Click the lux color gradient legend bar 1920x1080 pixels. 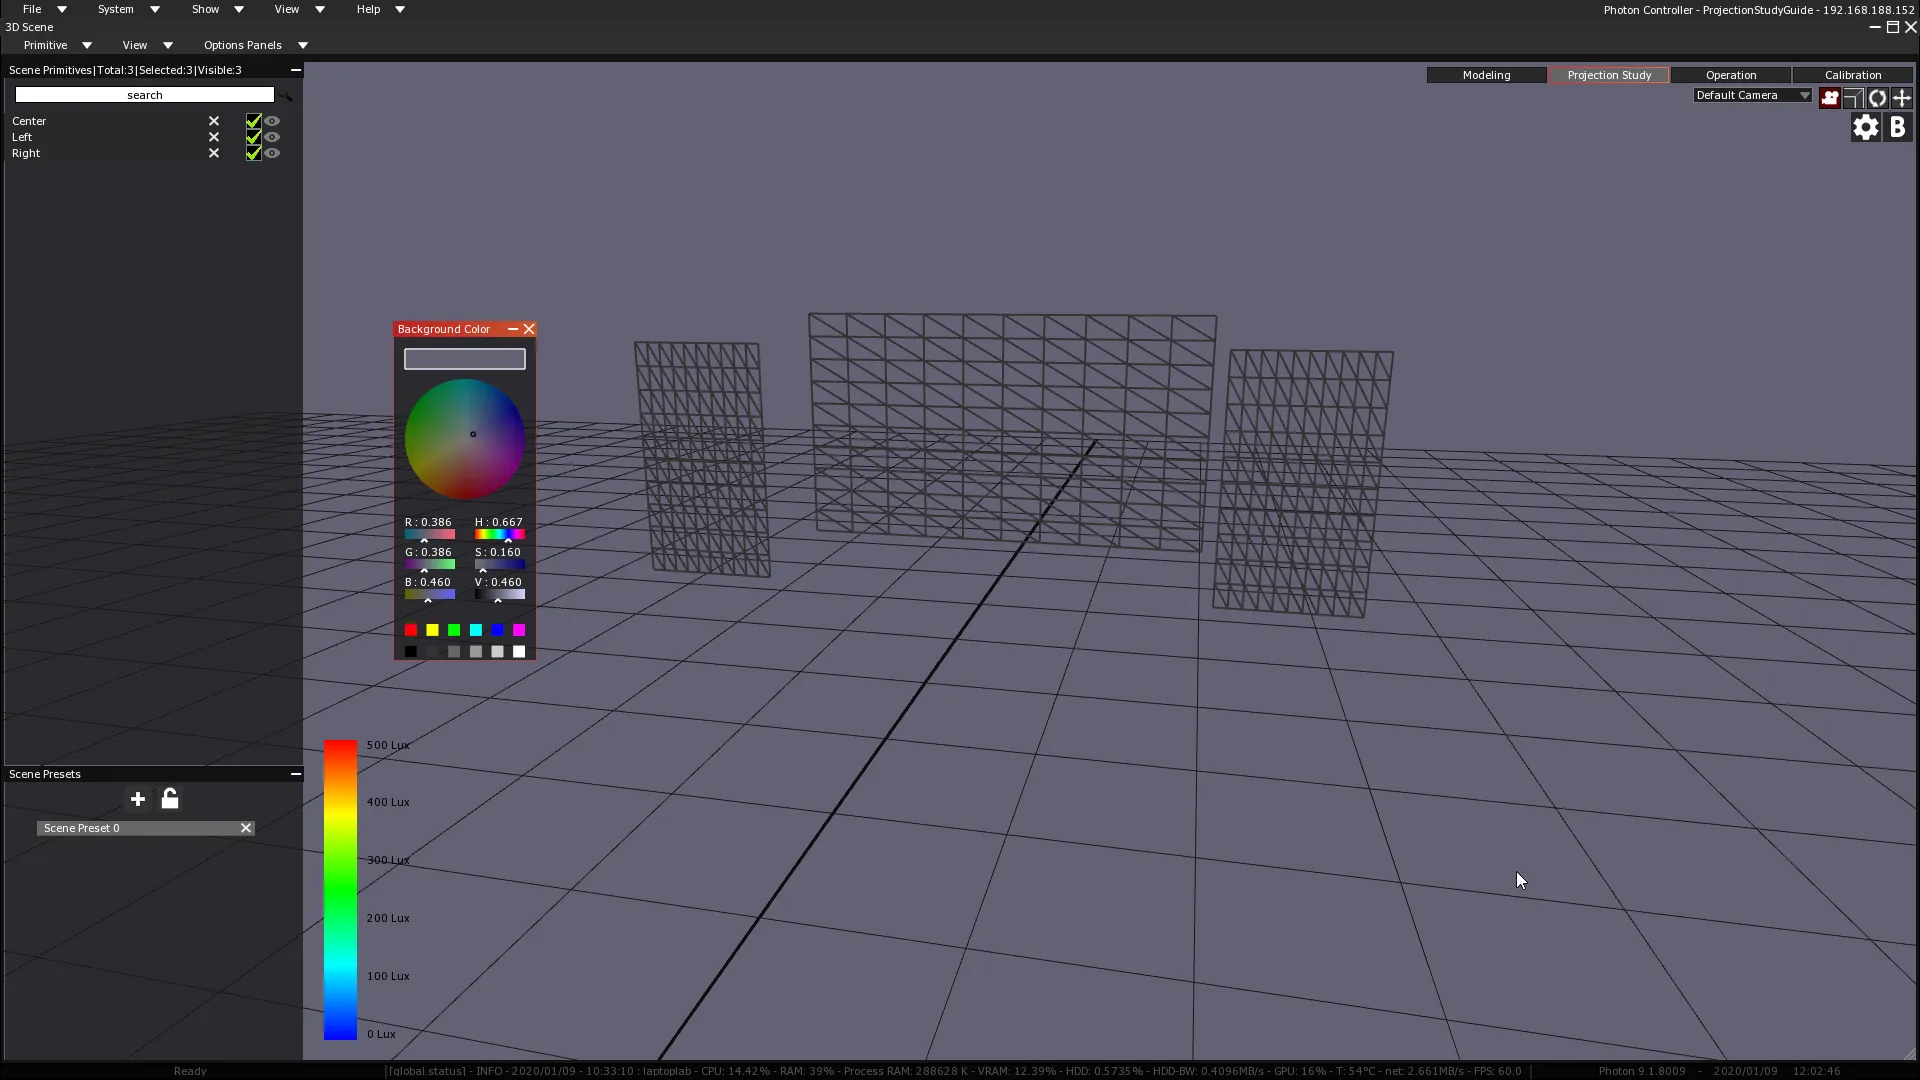pyautogui.click(x=340, y=890)
